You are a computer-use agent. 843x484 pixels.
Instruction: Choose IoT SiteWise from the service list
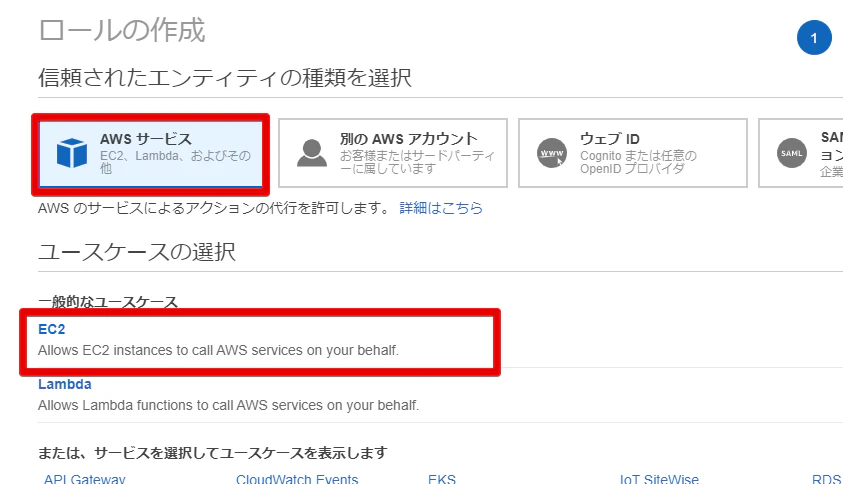click(659, 479)
